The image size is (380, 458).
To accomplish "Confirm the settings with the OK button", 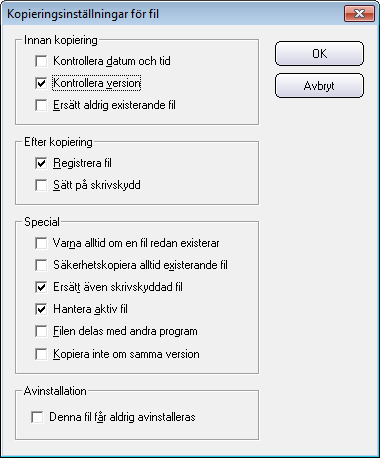I will tap(319, 53).
